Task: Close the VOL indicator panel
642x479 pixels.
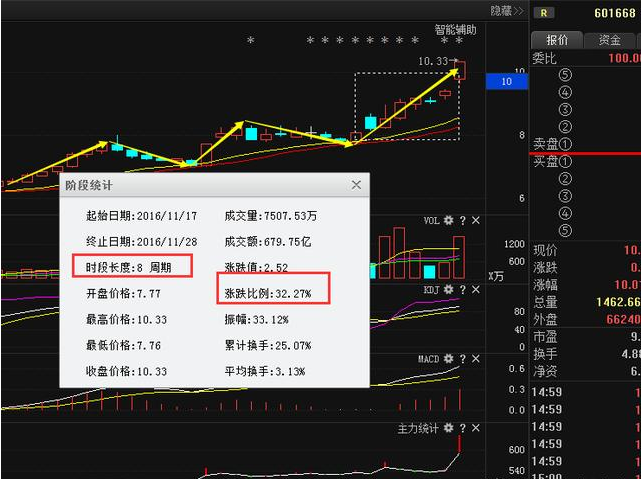Action: [x=475, y=221]
